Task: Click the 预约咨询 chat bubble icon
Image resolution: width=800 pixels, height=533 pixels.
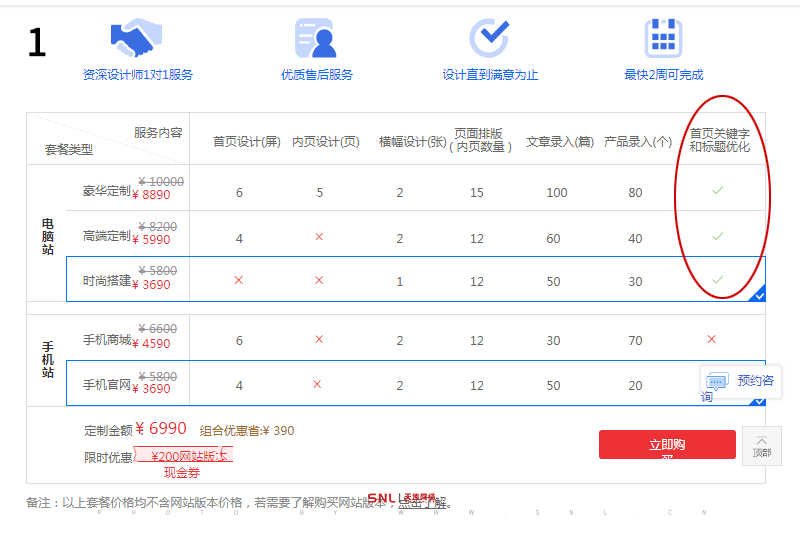Action: coord(717,381)
